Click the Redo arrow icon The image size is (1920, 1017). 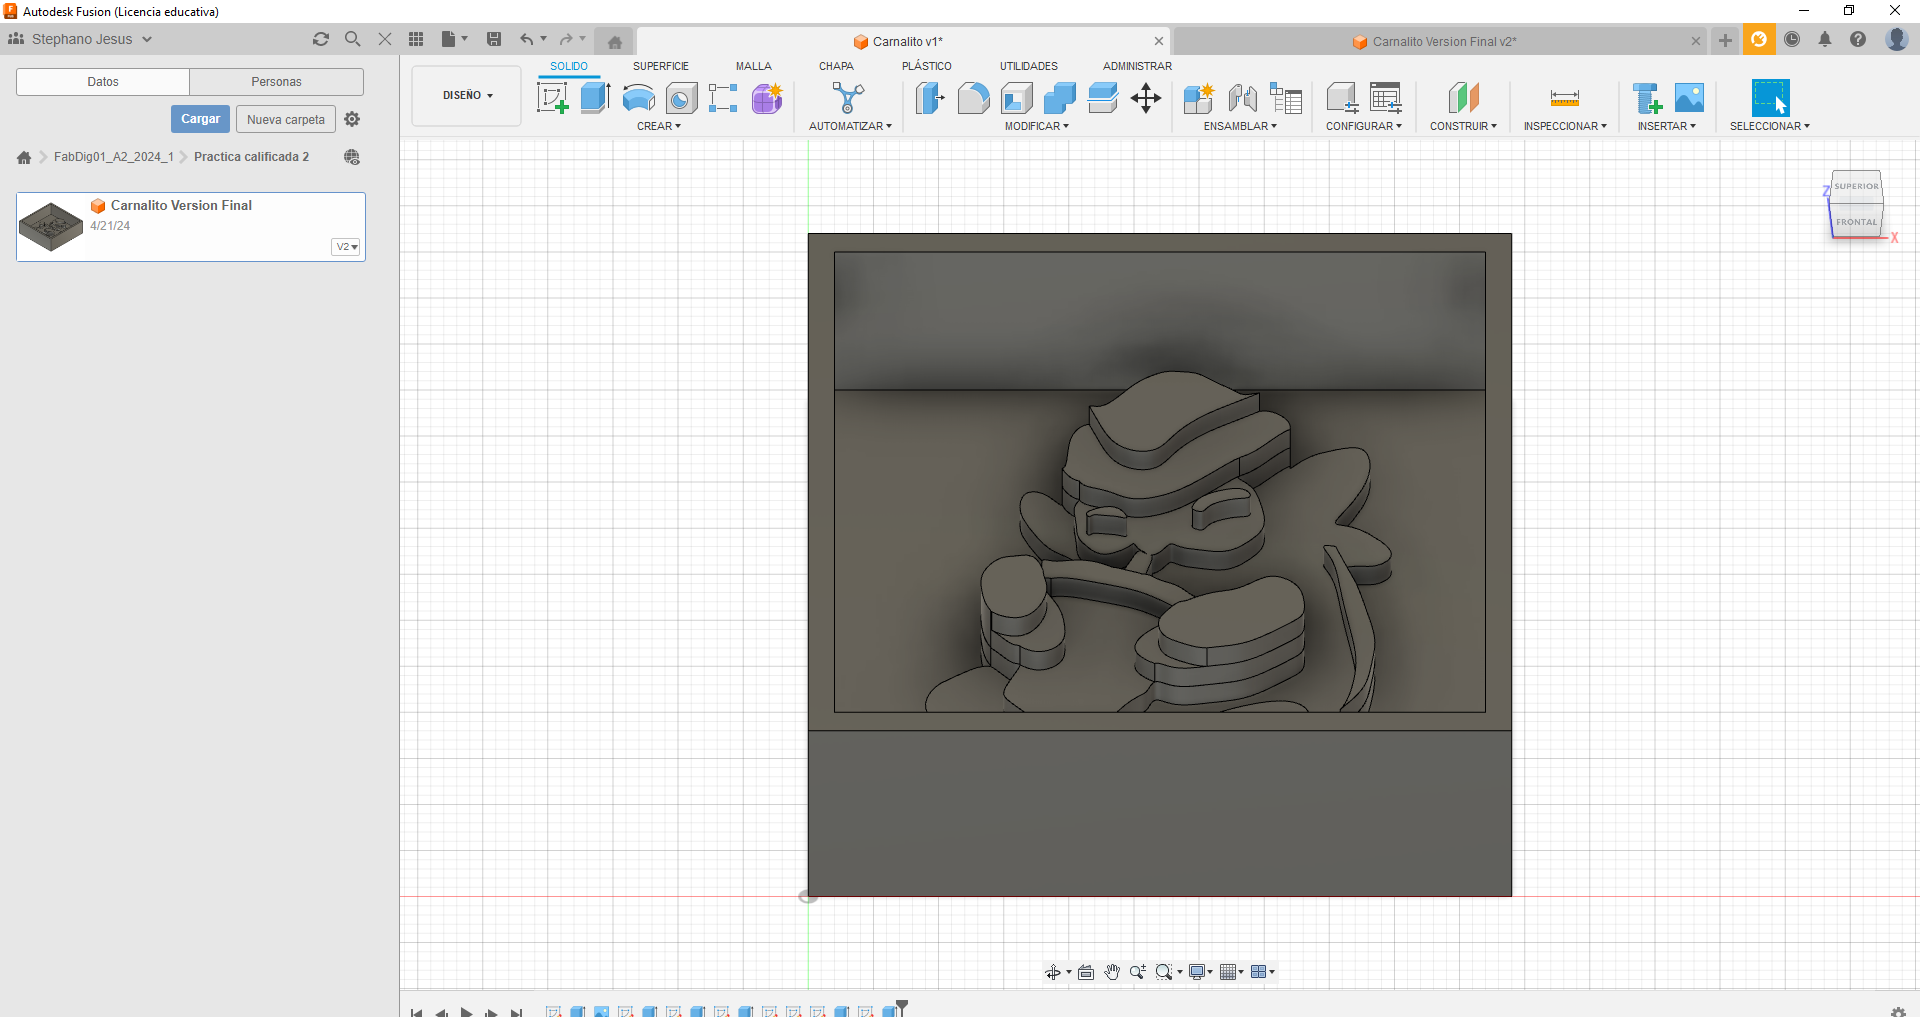[566, 39]
